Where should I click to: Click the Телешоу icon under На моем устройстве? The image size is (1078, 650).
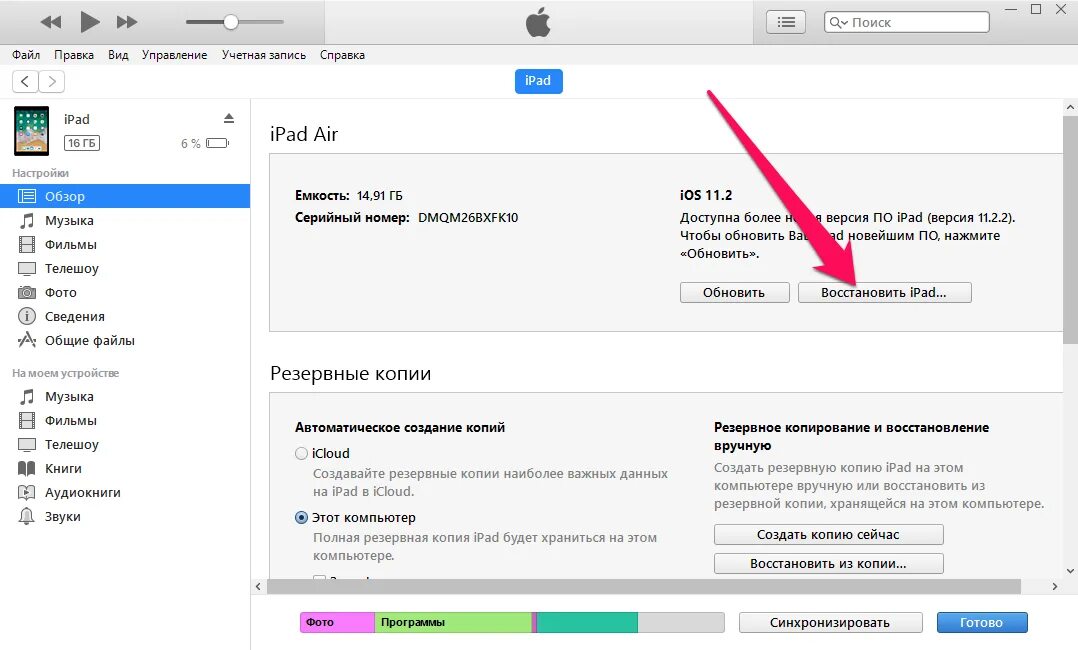tap(27, 444)
